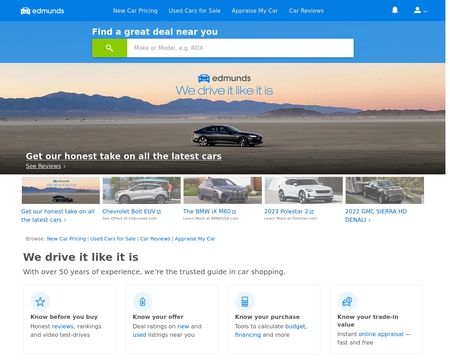The width and height of the screenshot is (450, 360).
Task: Open the online appraisal link
Action: 381,334
